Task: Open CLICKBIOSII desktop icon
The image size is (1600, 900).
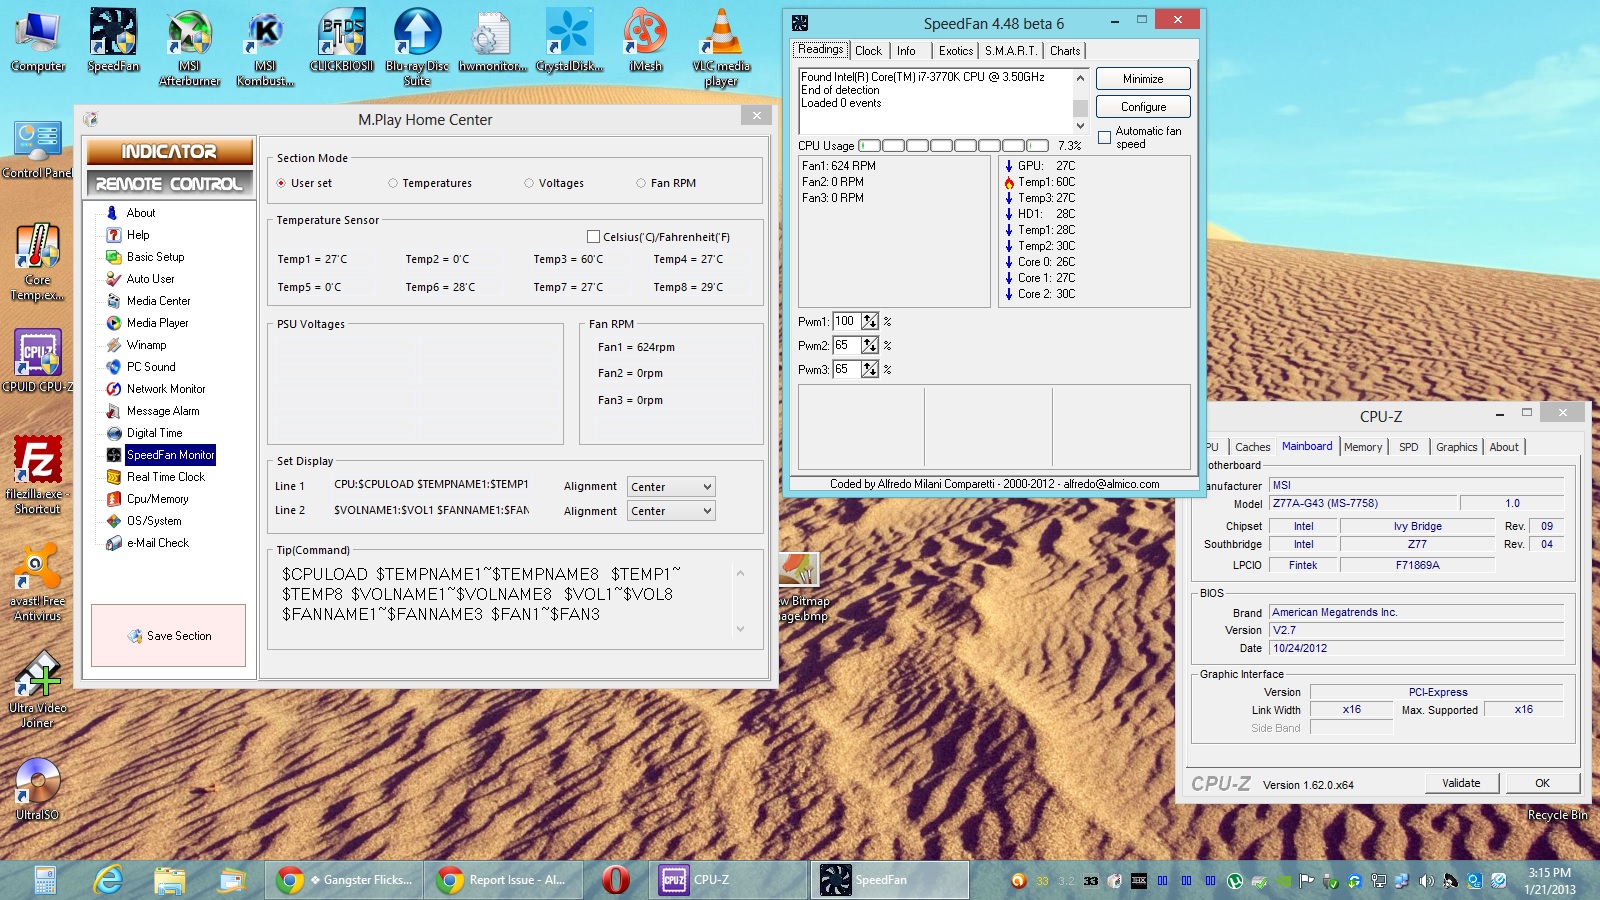Action: click(x=341, y=41)
